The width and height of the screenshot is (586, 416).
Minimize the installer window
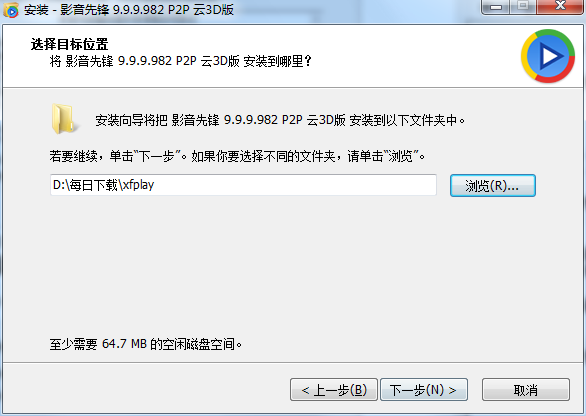pyautogui.click(x=496, y=7)
